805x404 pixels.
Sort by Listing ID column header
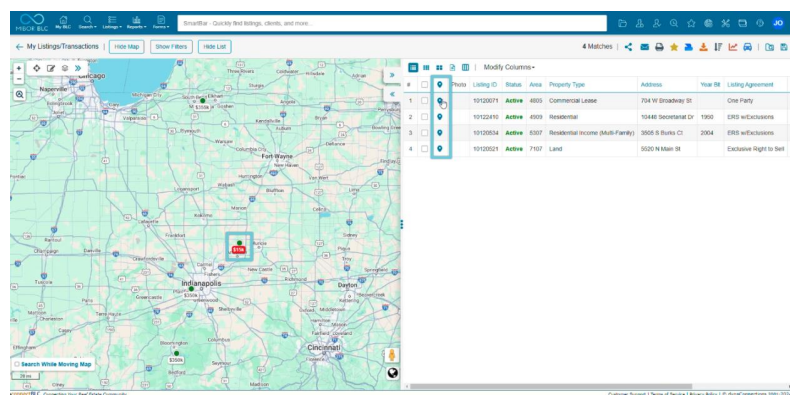click(x=485, y=85)
